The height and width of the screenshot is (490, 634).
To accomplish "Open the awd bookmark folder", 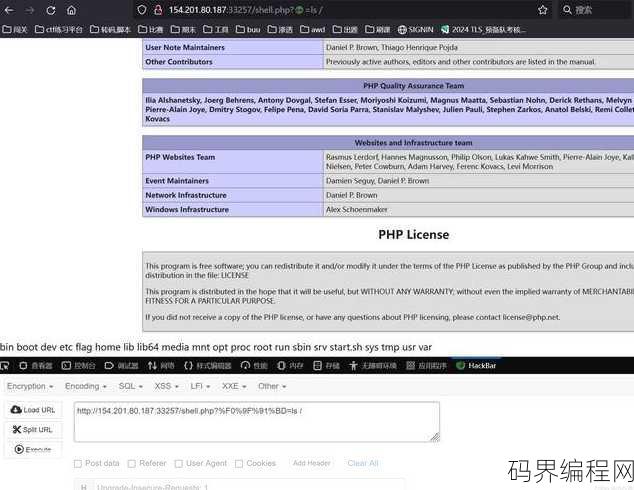I will tap(313, 30).
